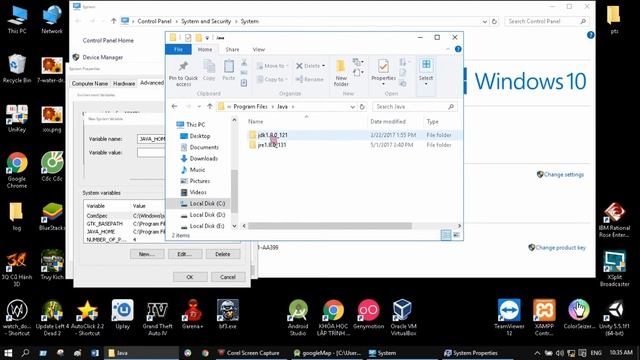The image size is (640, 360).
Task: Go up one folder level in Explorer
Action: [210, 107]
